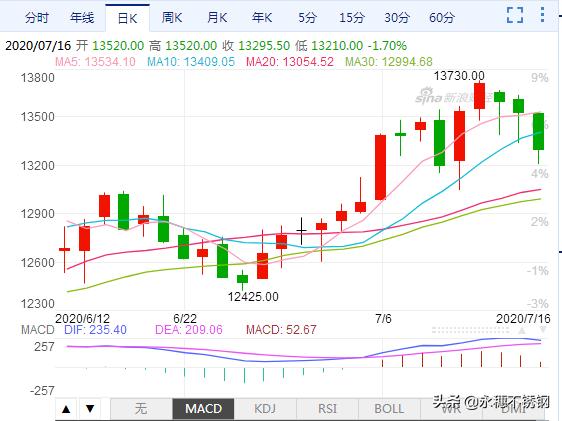Click the DIF: 235.40 value

point(95,330)
